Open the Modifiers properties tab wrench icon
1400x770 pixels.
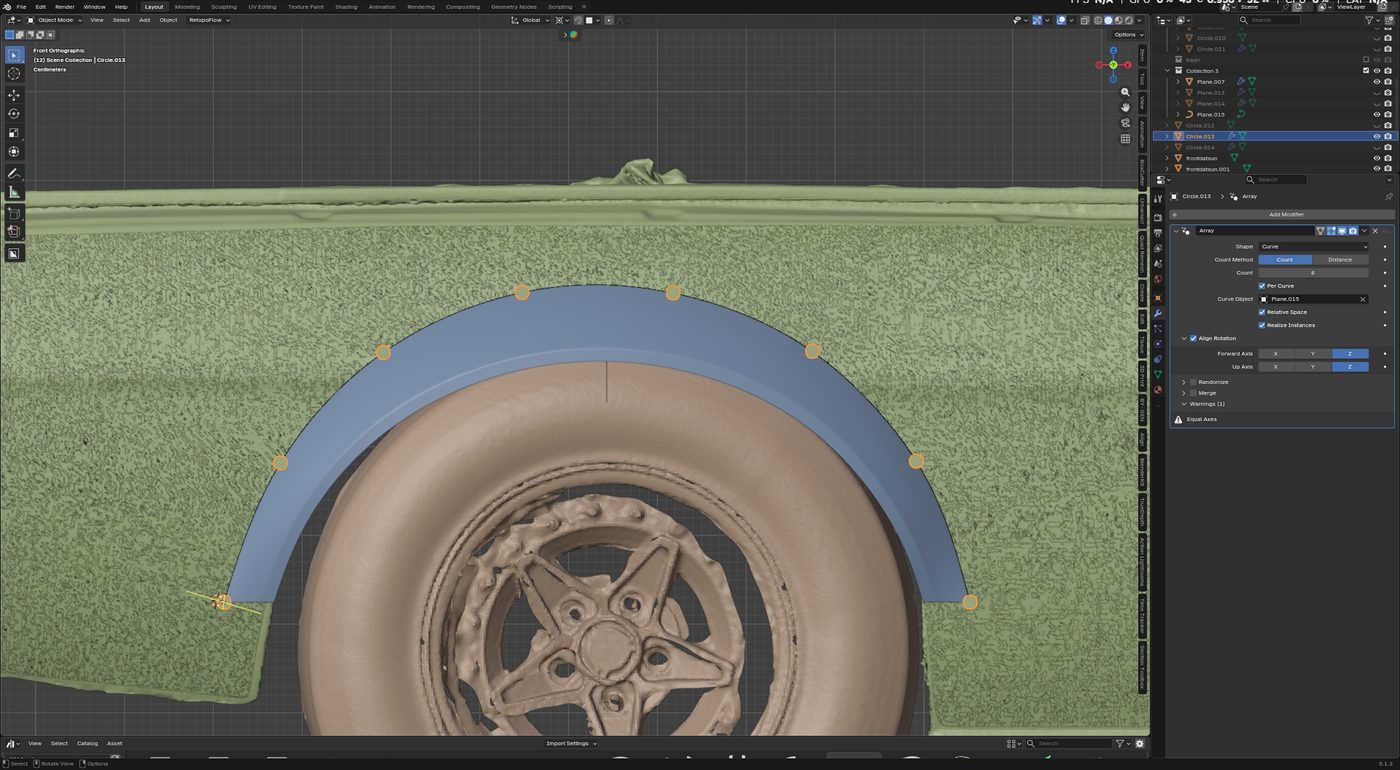click(1158, 313)
